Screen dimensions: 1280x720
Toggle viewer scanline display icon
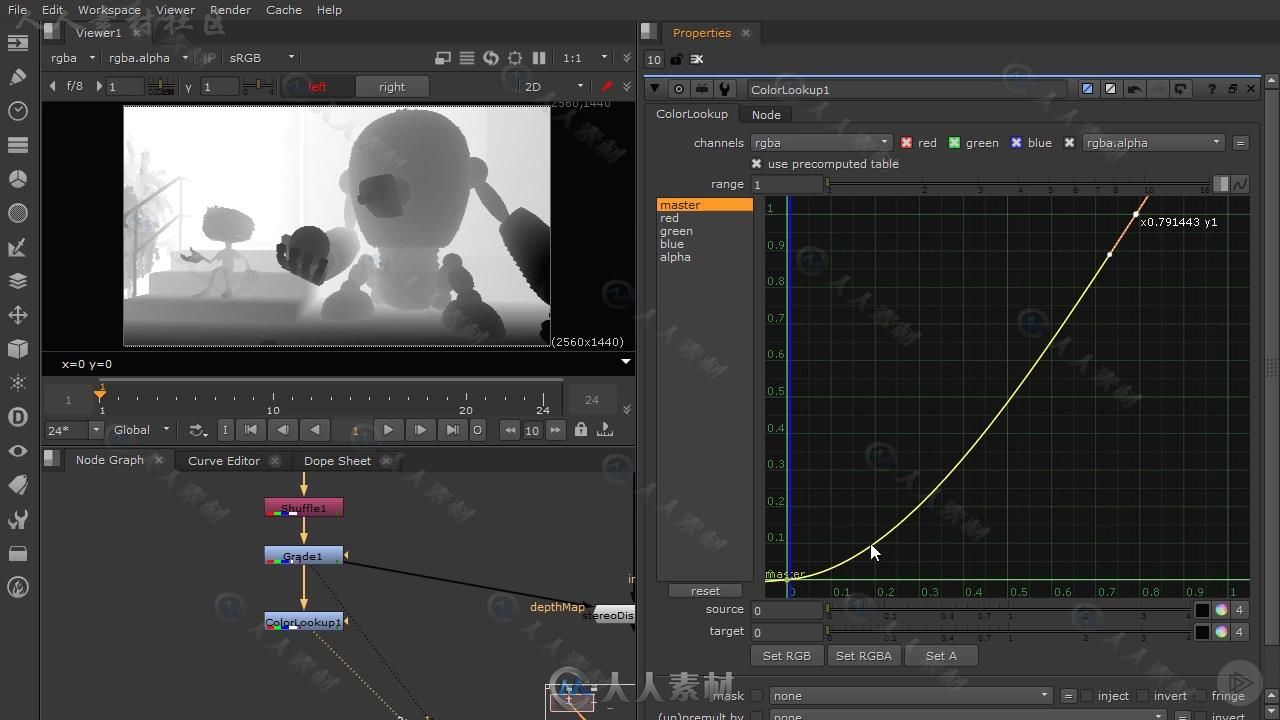467,58
